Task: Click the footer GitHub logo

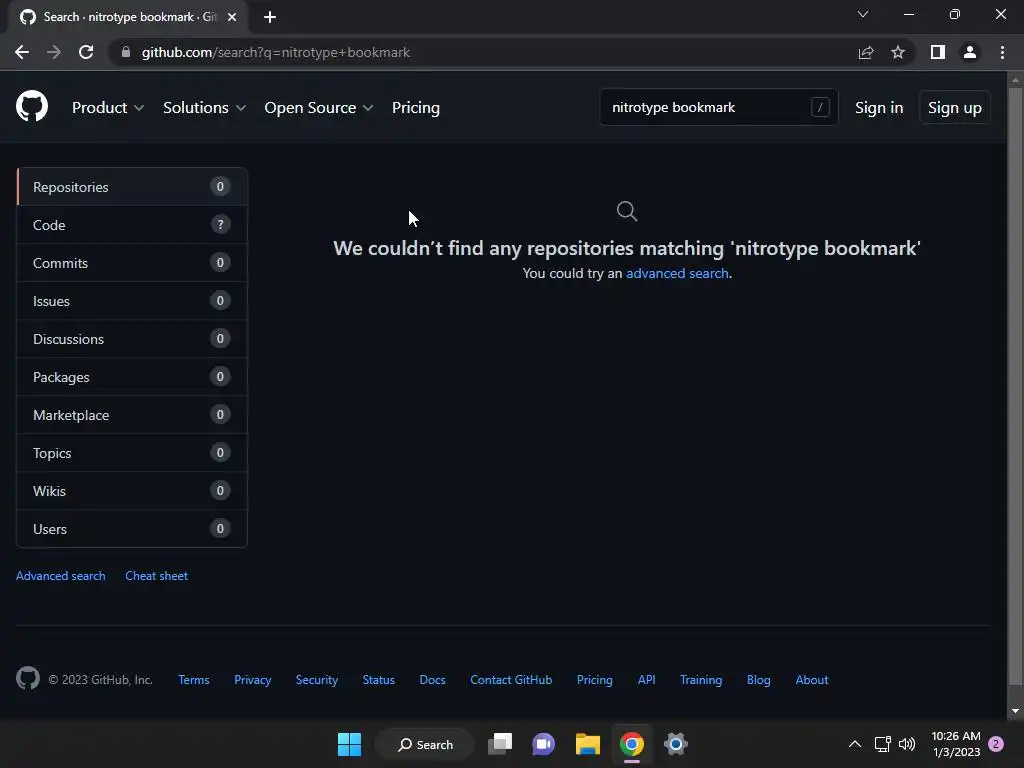Action: tap(28, 679)
